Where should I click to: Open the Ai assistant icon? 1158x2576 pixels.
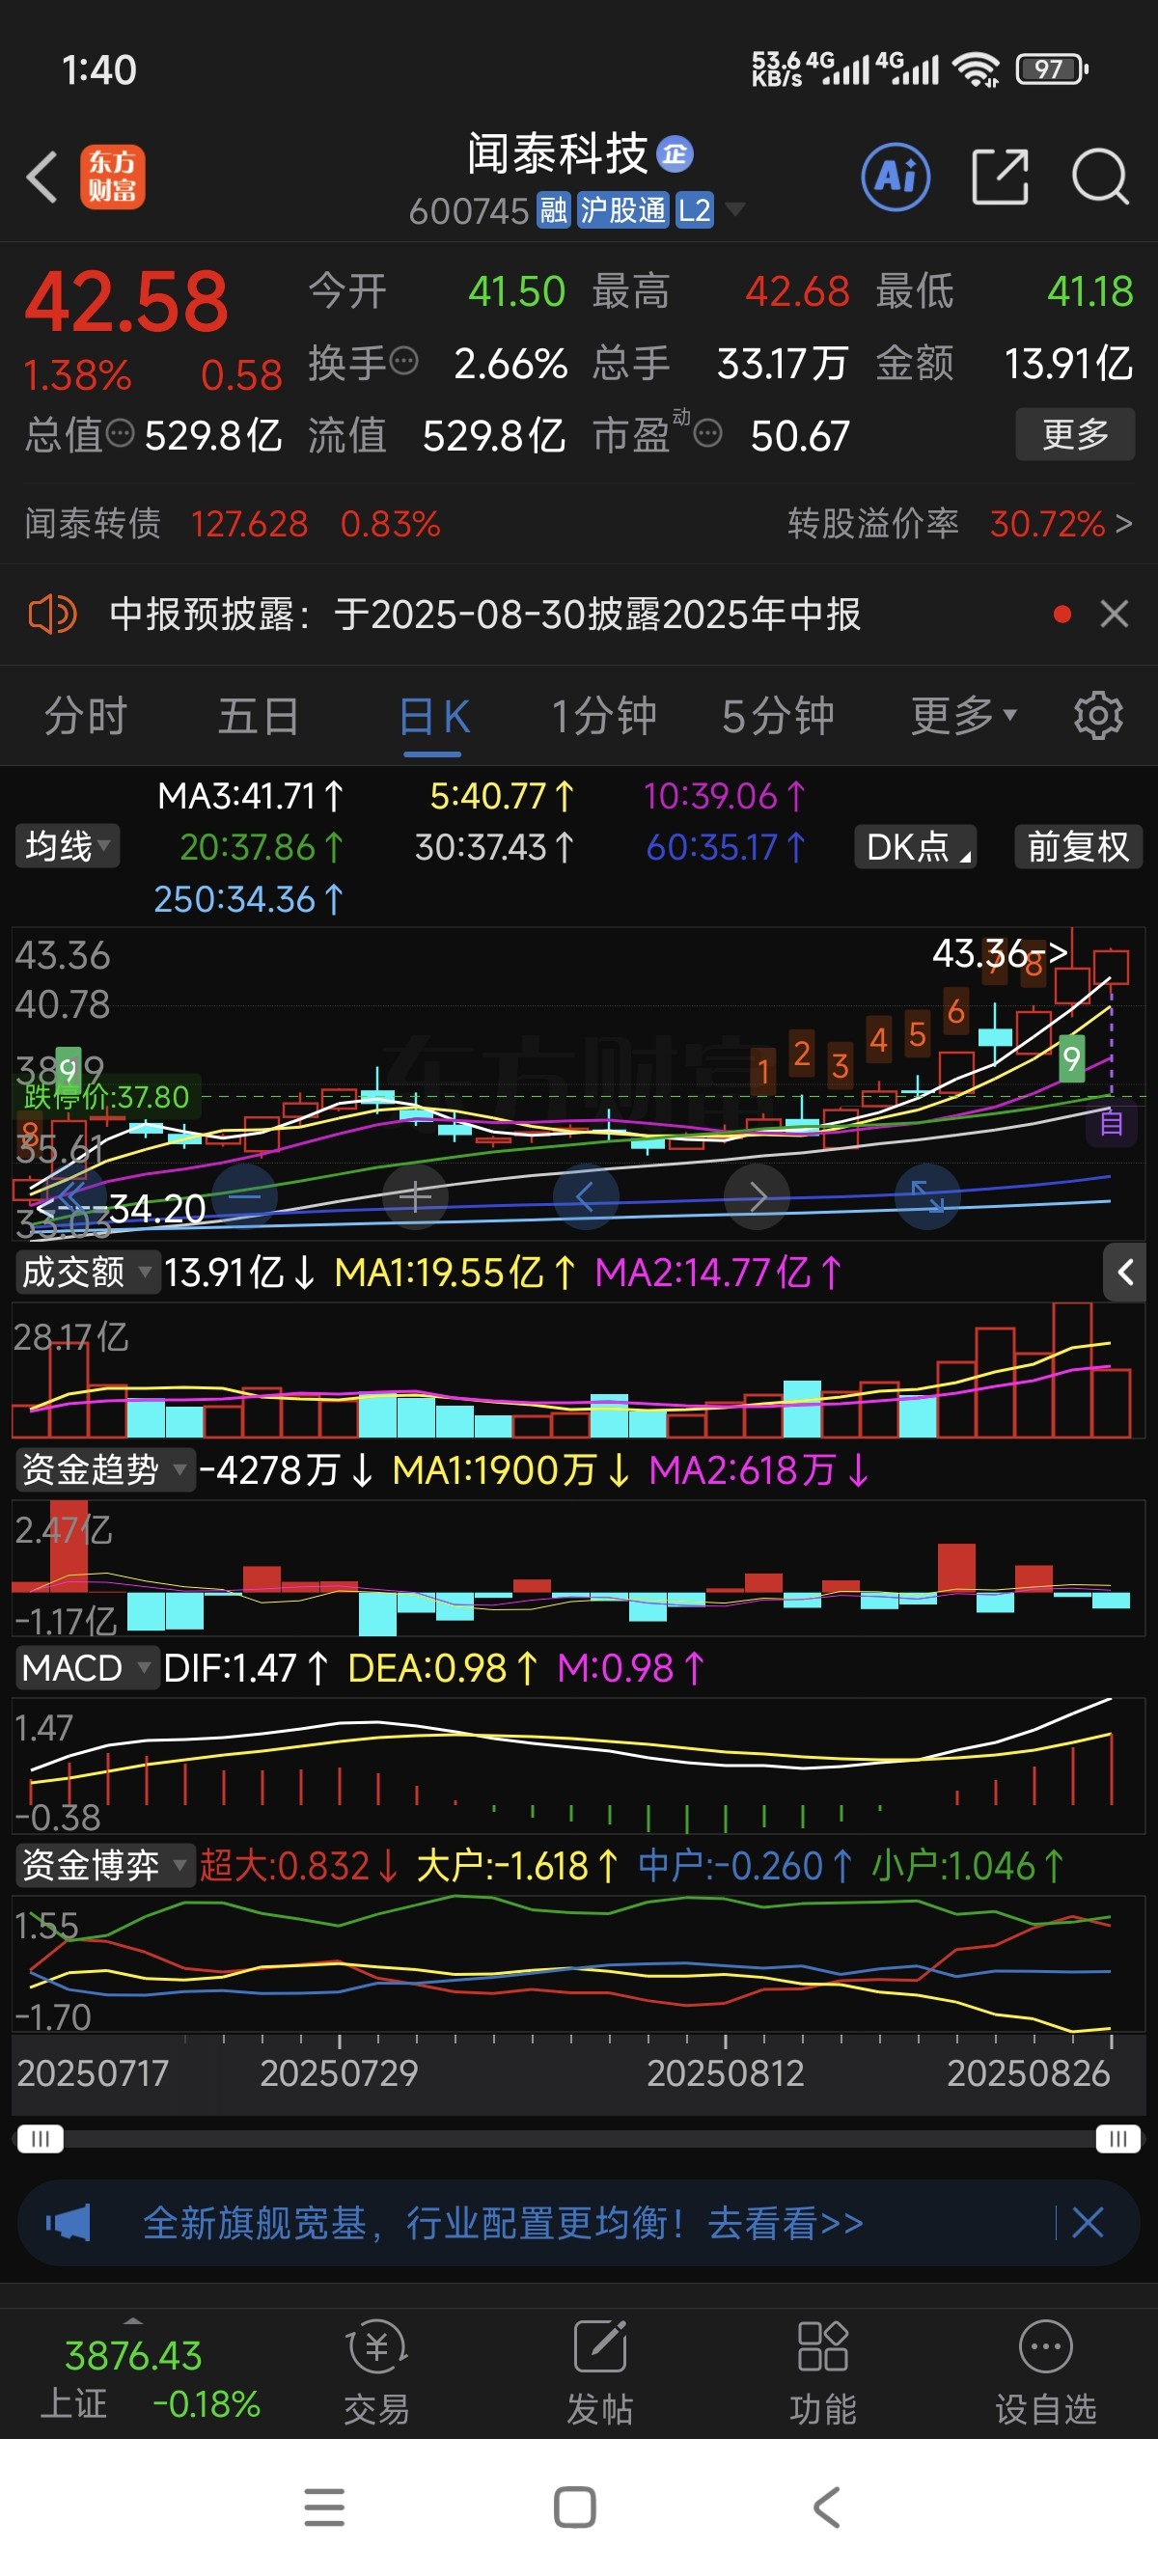click(x=895, y=178)
